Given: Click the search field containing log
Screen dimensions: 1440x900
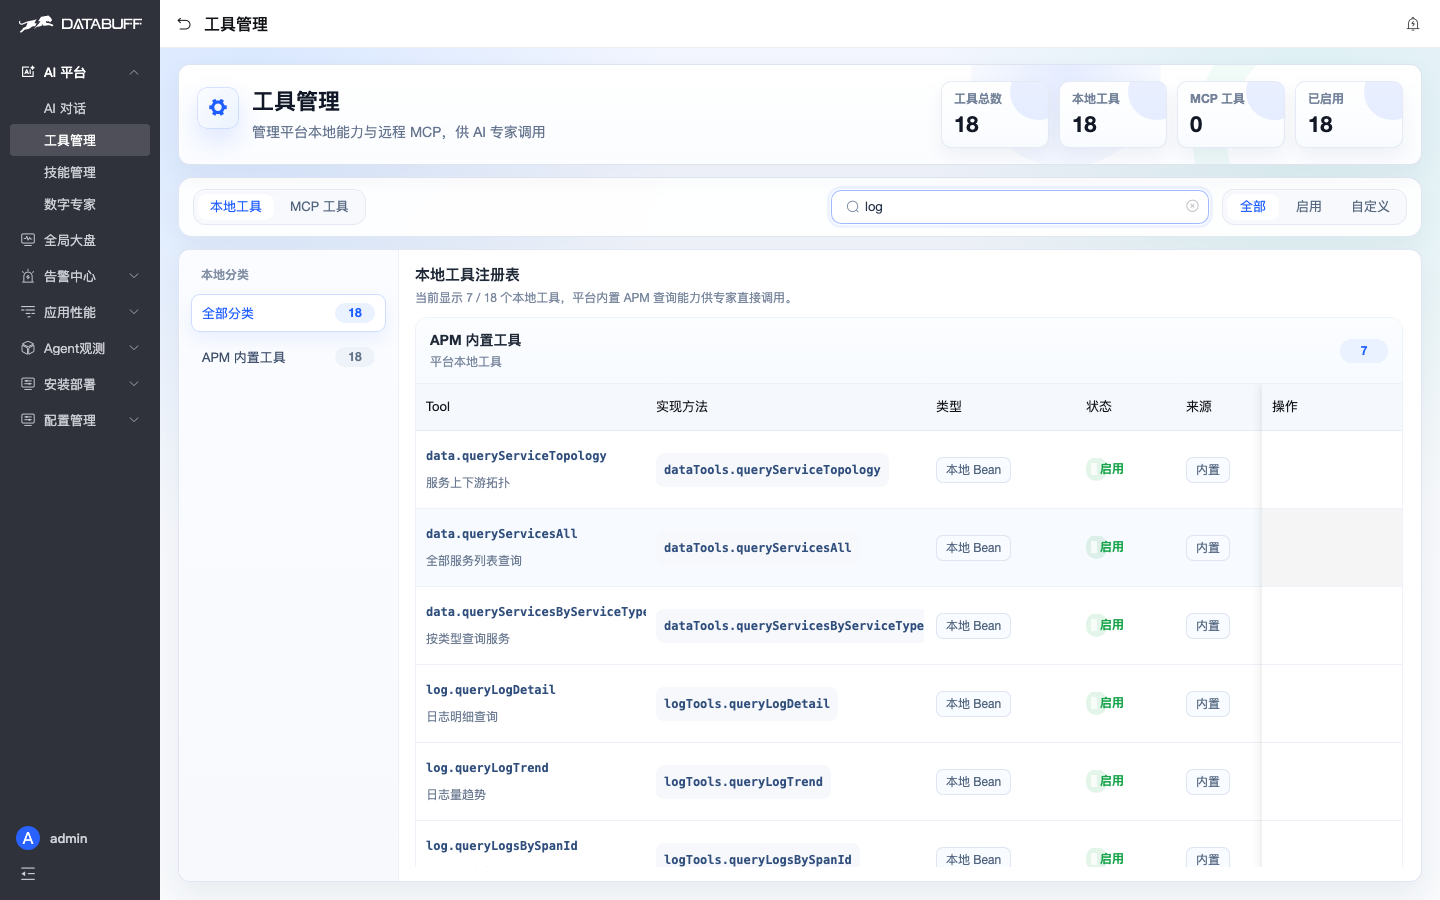Looking at the screenshot, I should tap(1020, 207).
